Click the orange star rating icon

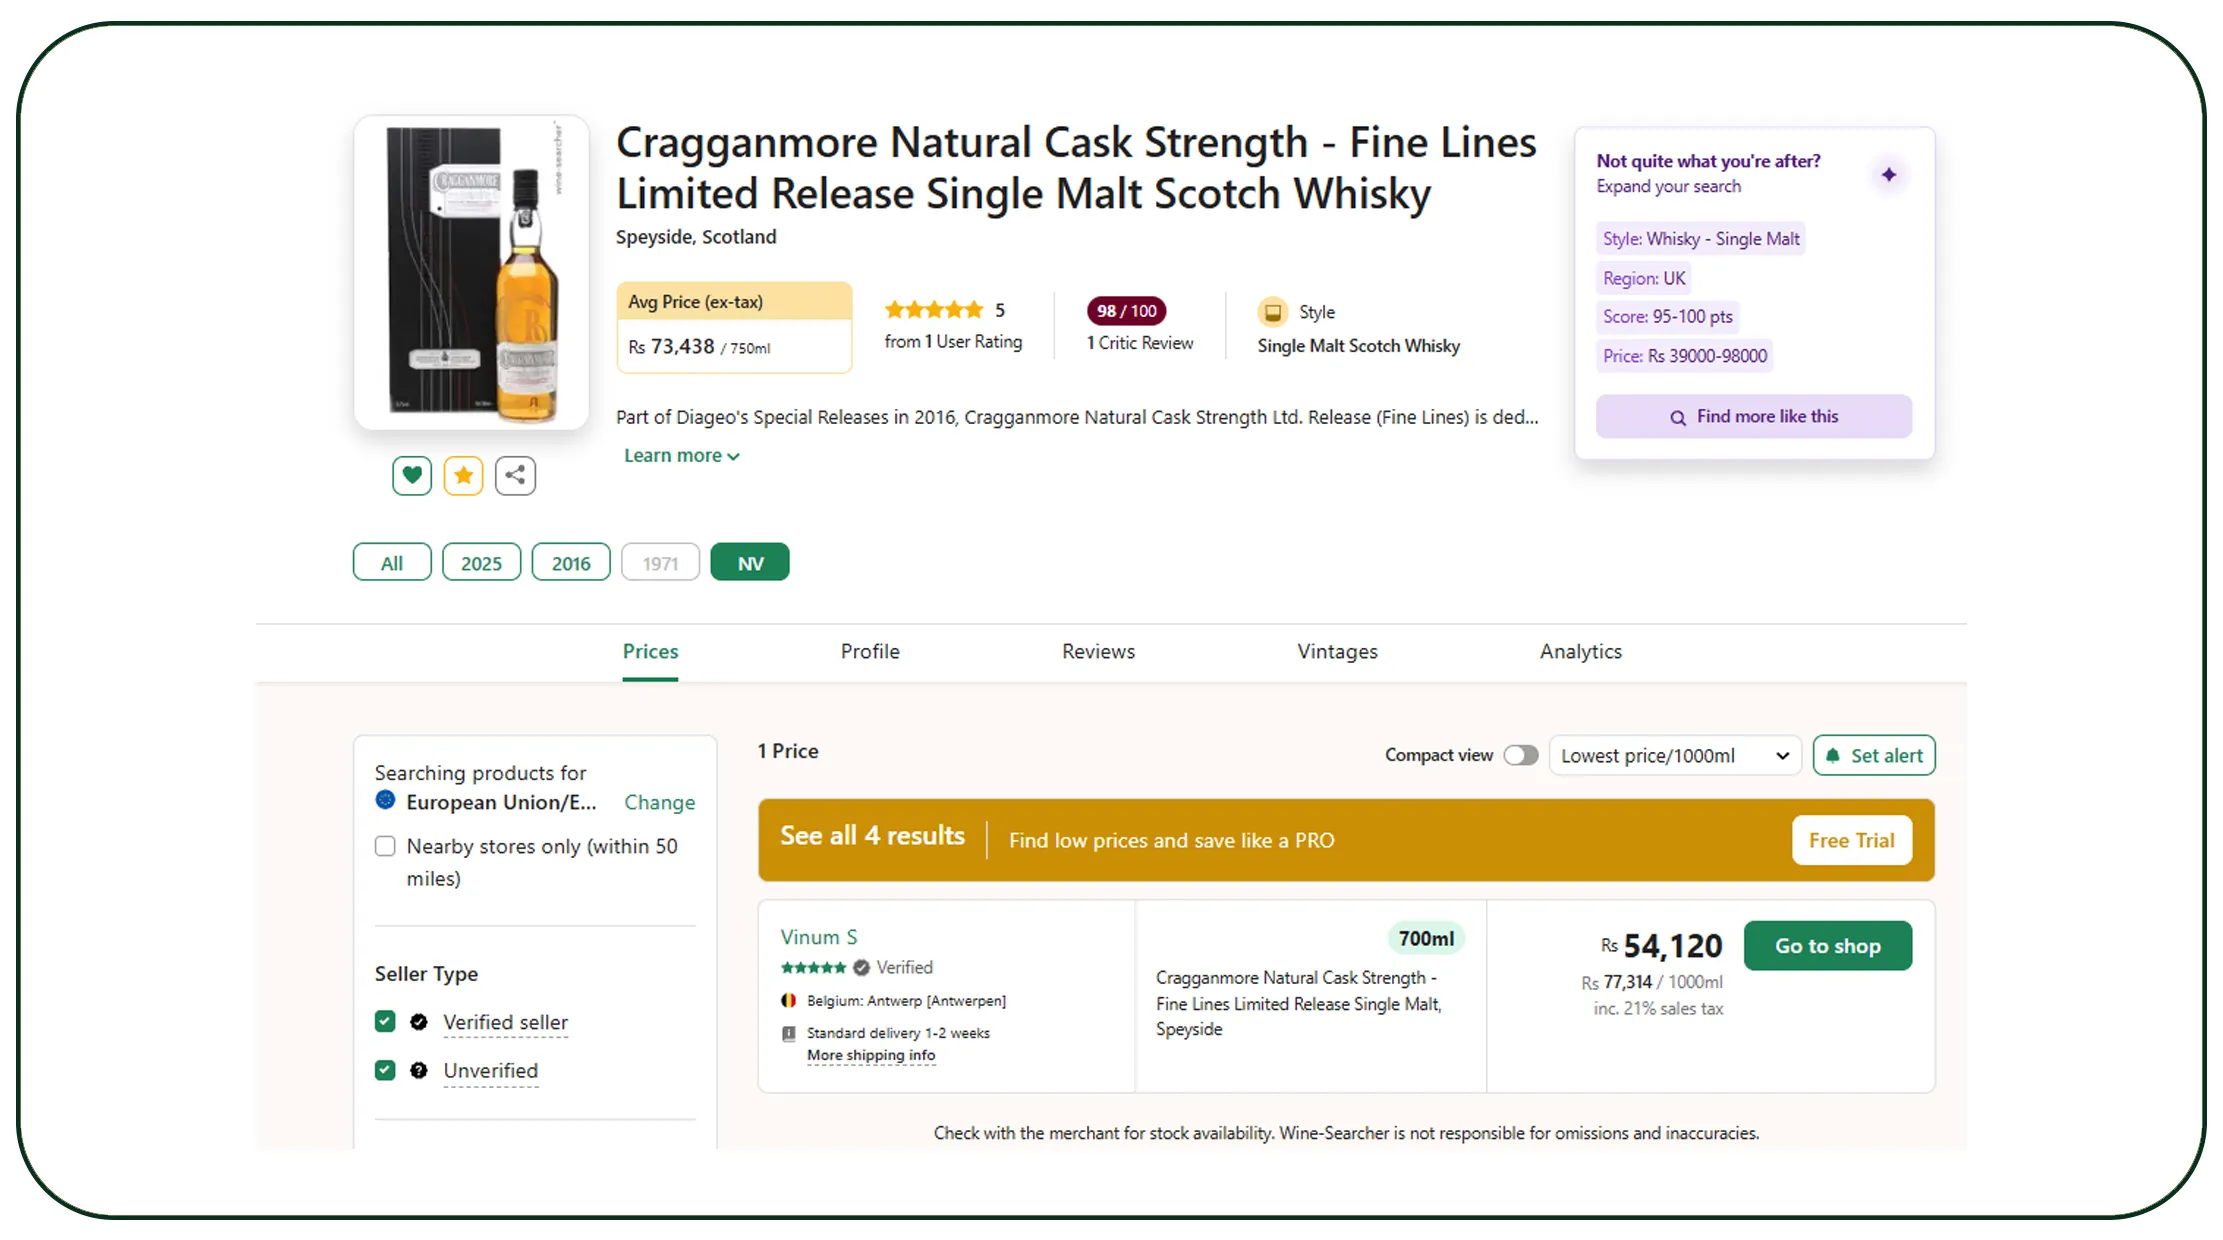pos(463,475)
